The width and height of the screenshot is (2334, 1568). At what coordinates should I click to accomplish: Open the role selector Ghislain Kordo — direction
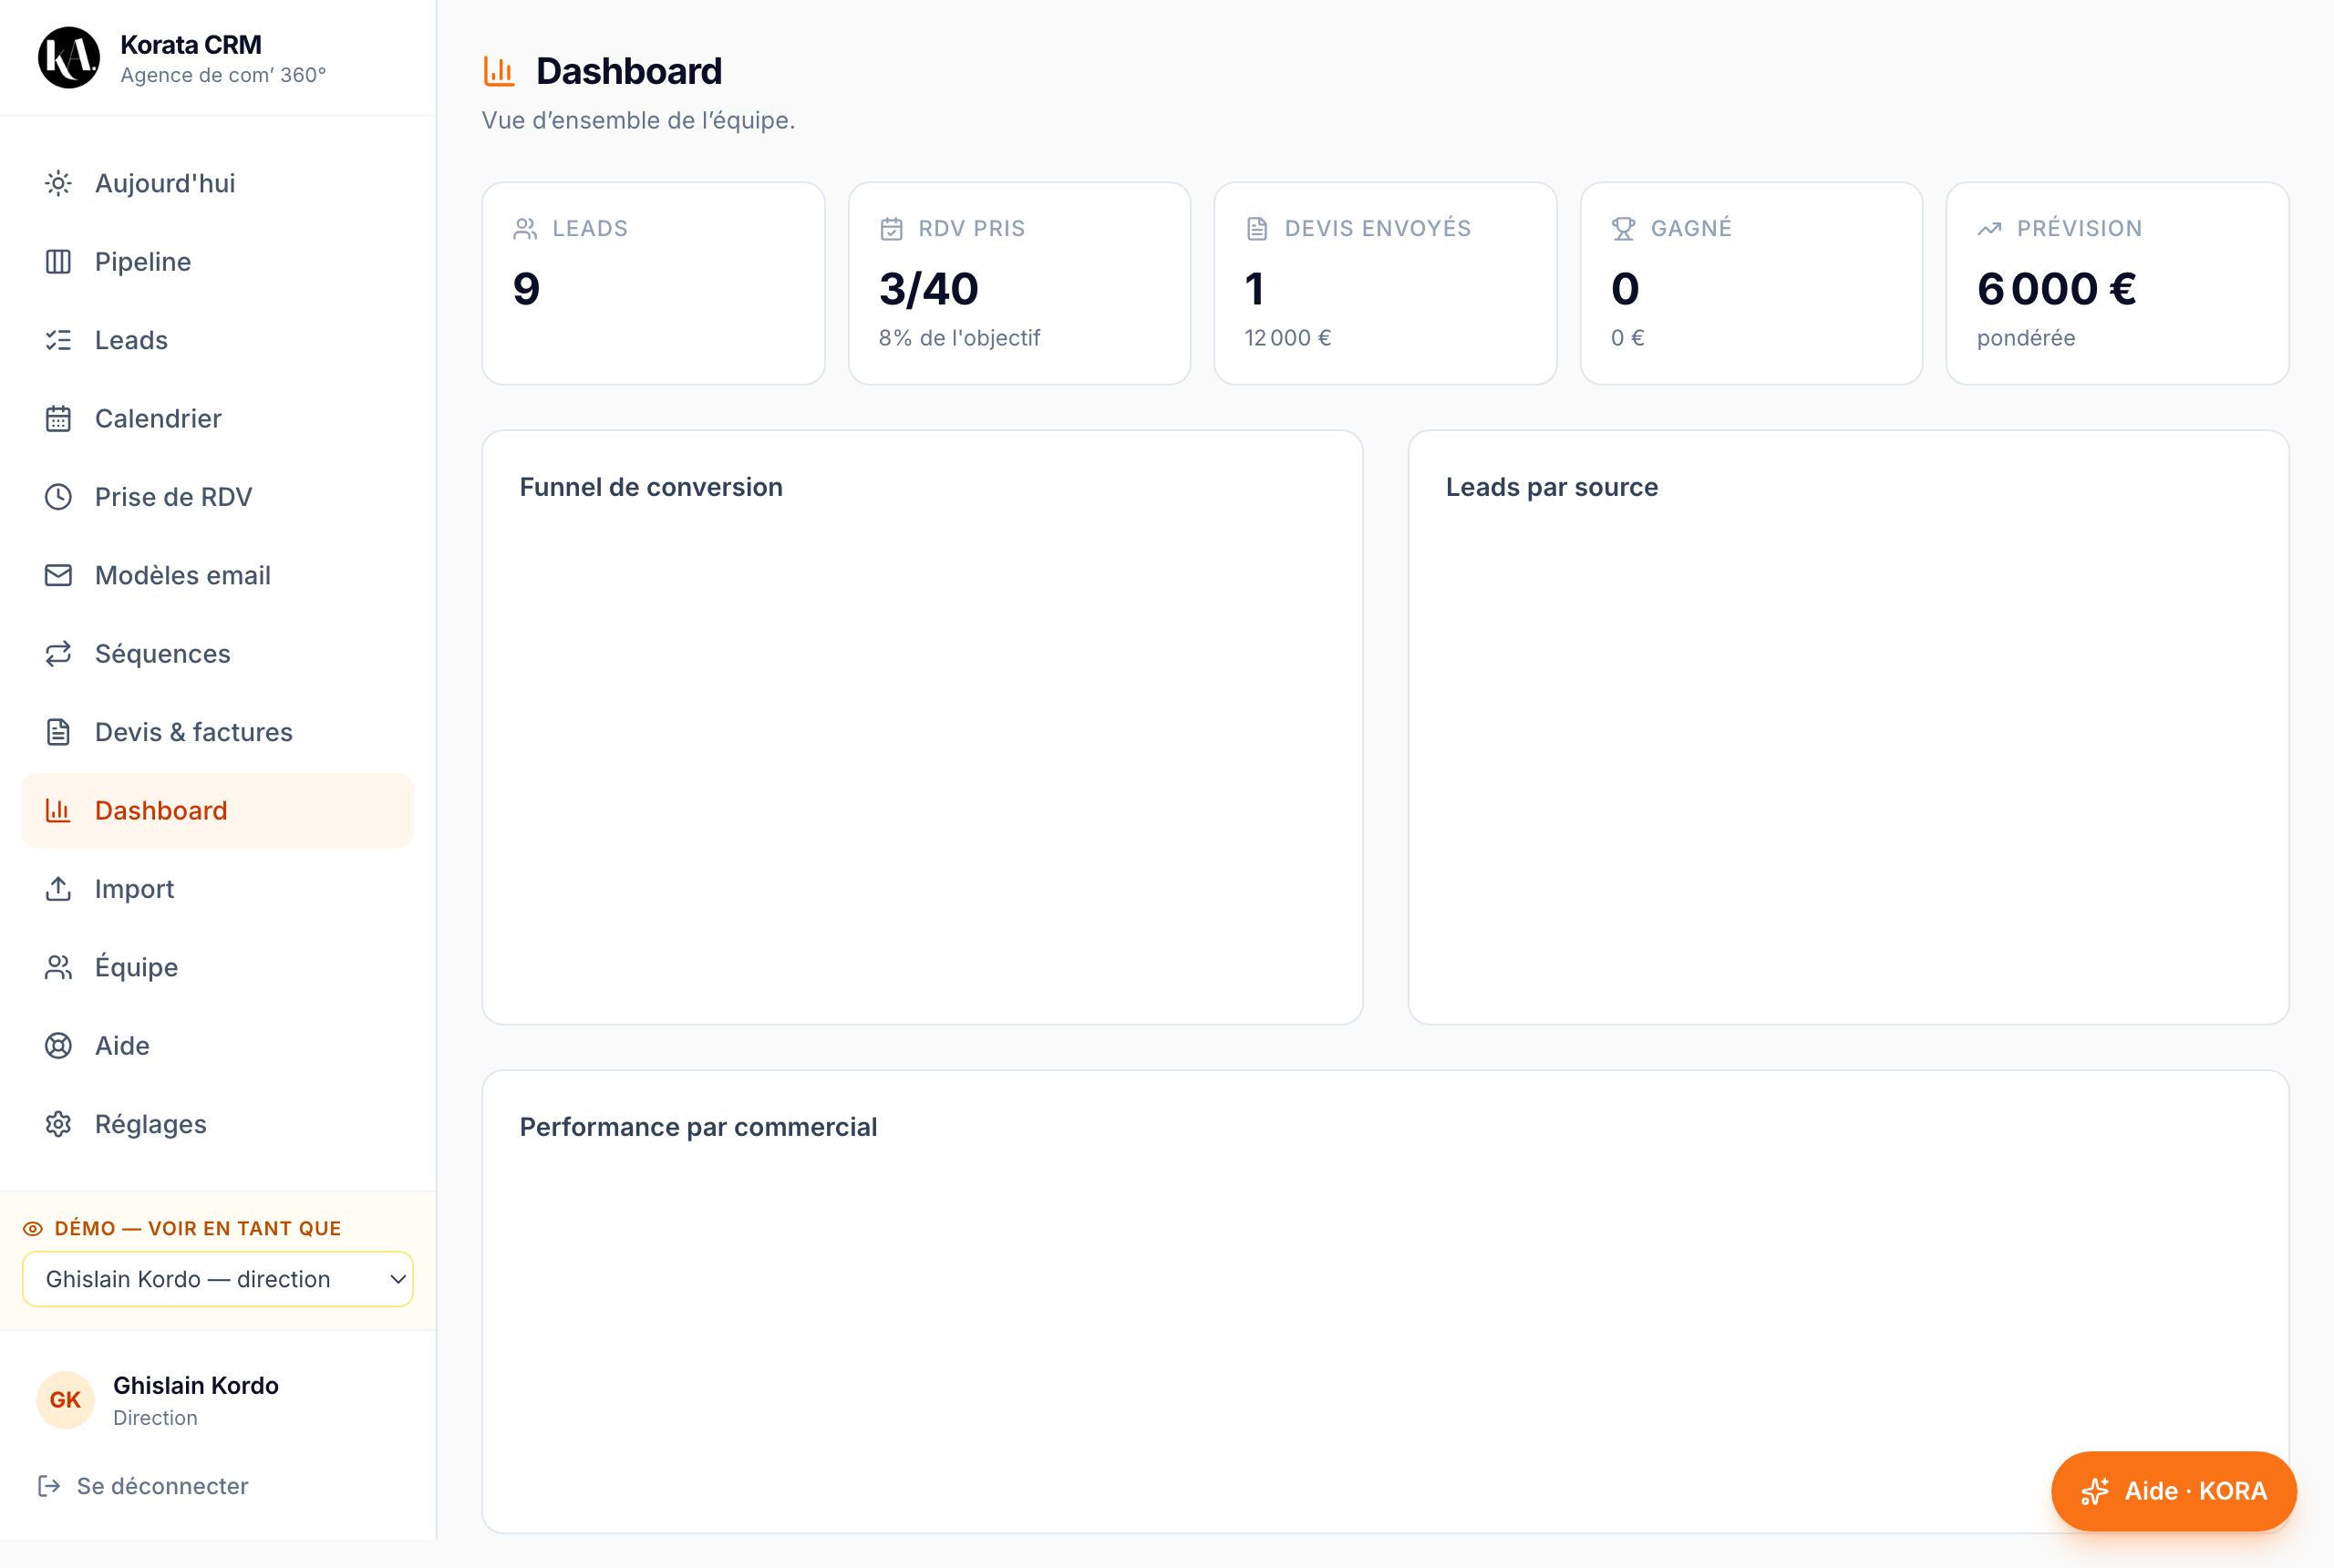coord(218,1279)
